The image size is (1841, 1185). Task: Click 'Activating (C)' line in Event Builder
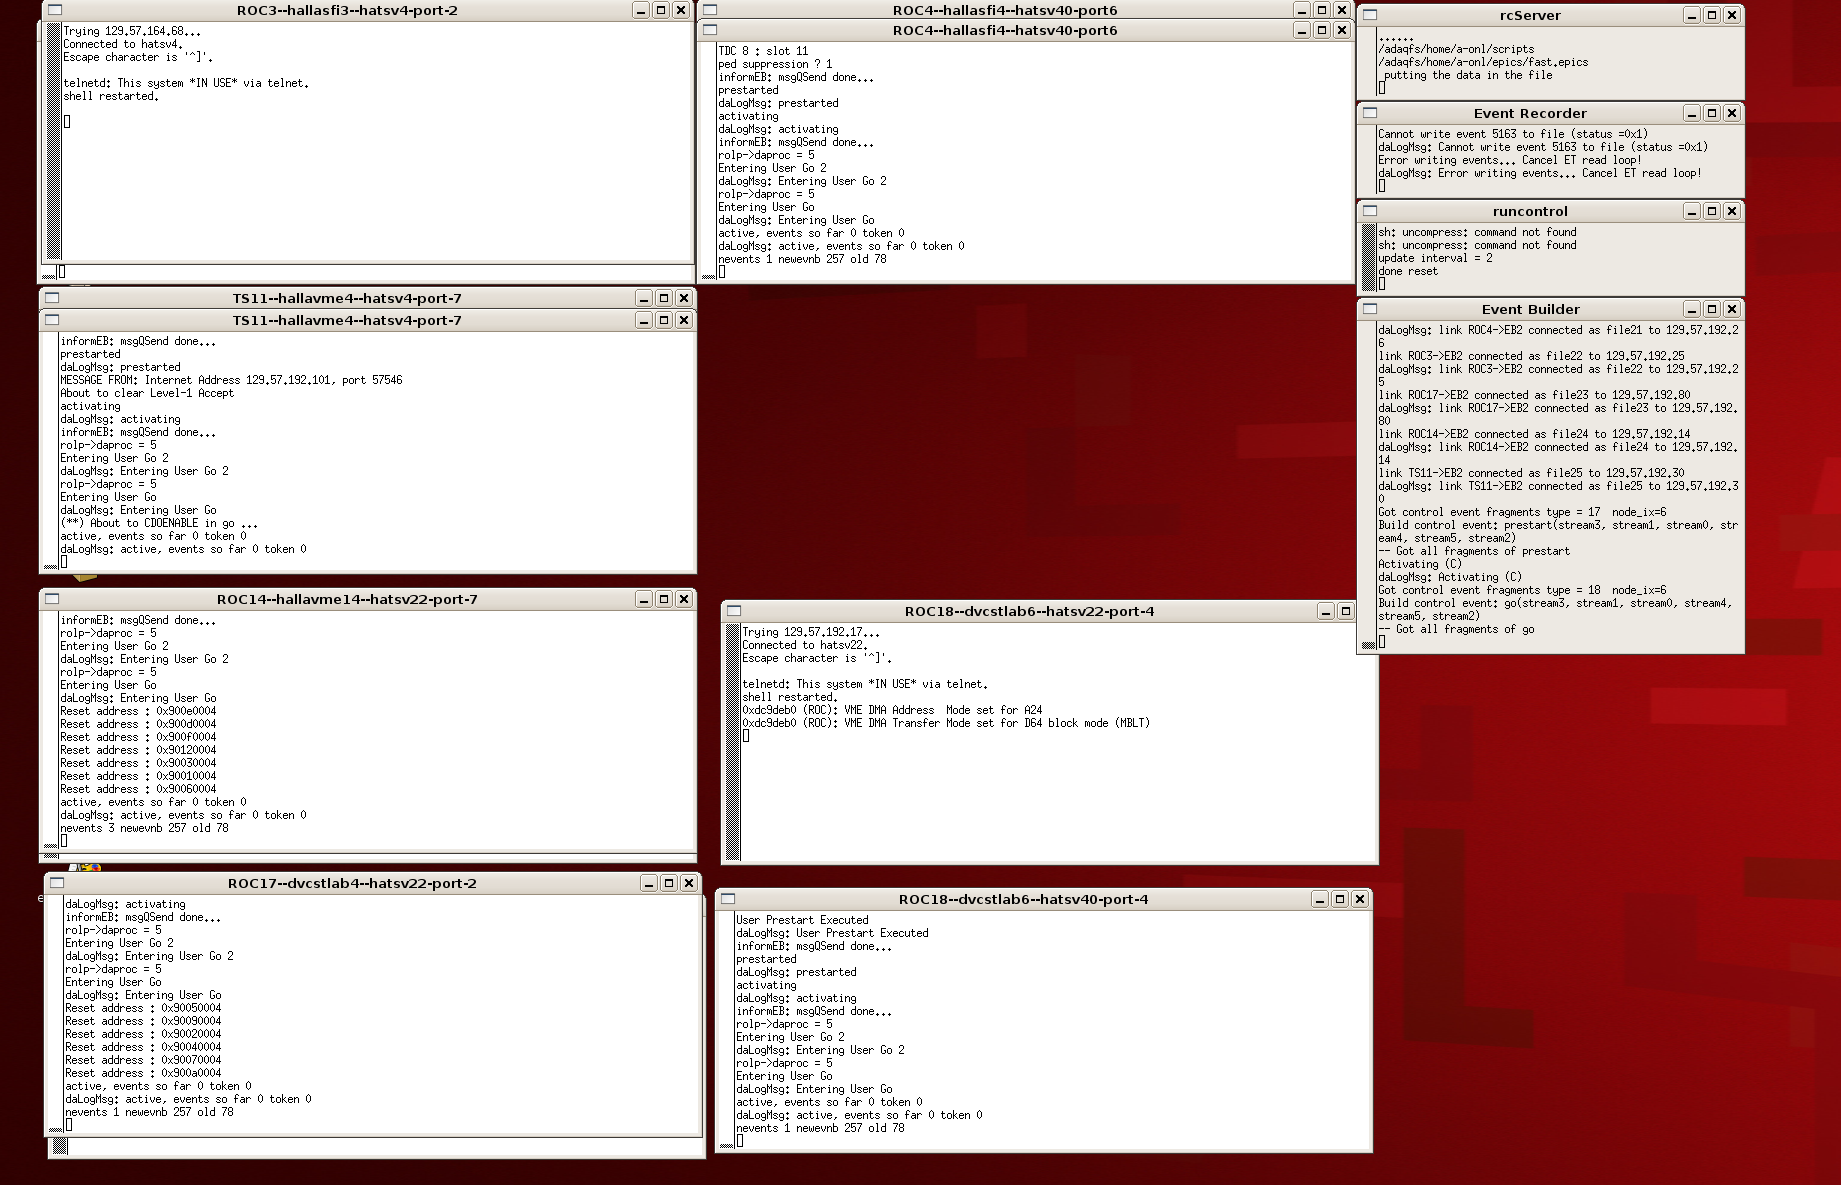tap(1420, 564)
